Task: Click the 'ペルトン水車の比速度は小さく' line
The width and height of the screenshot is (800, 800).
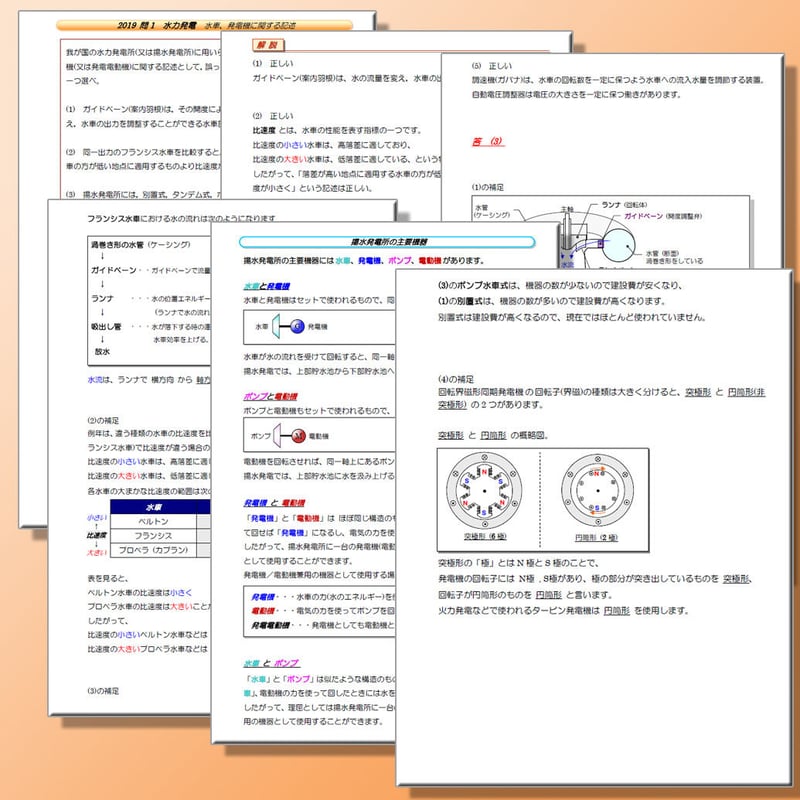Action: coord(140,593)
